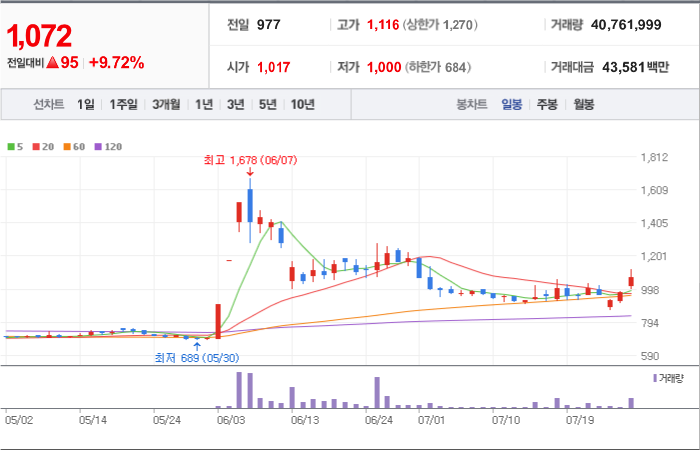Click the 봉차트 label
The height and width of the screenshot is (450, 700).
[471, 105]
